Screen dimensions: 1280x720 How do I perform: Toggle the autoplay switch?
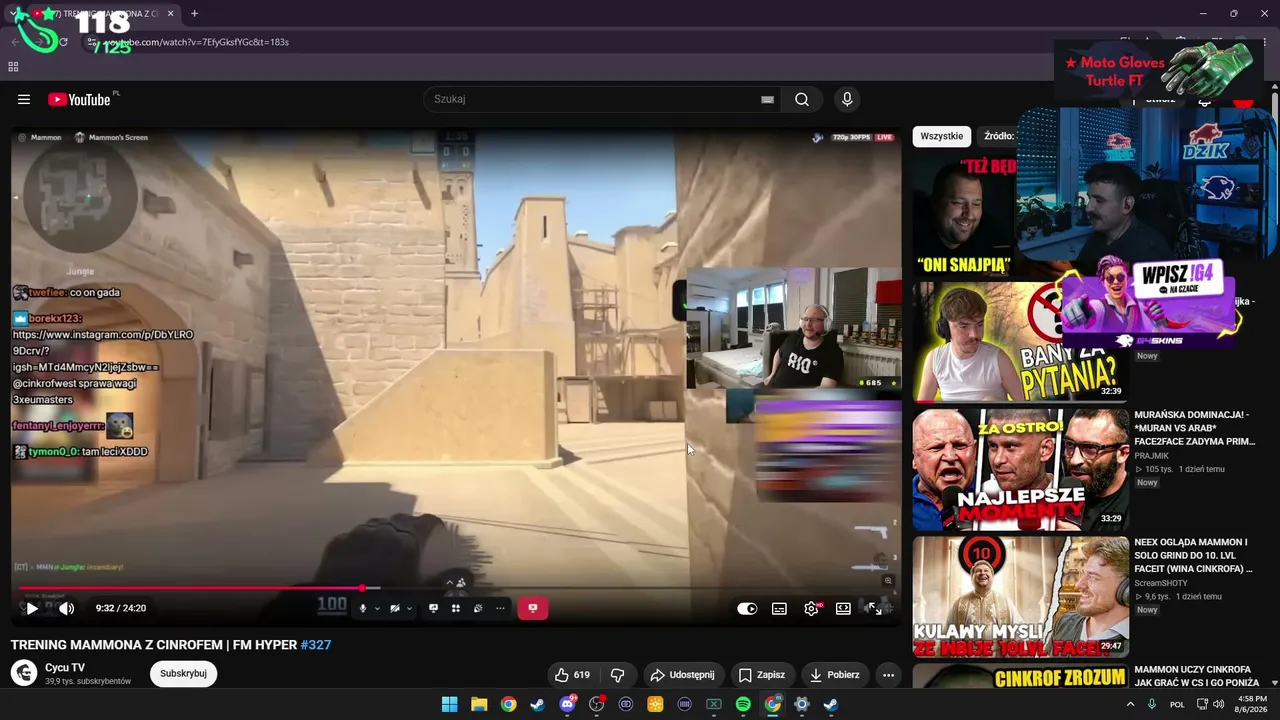coord(747,608)
